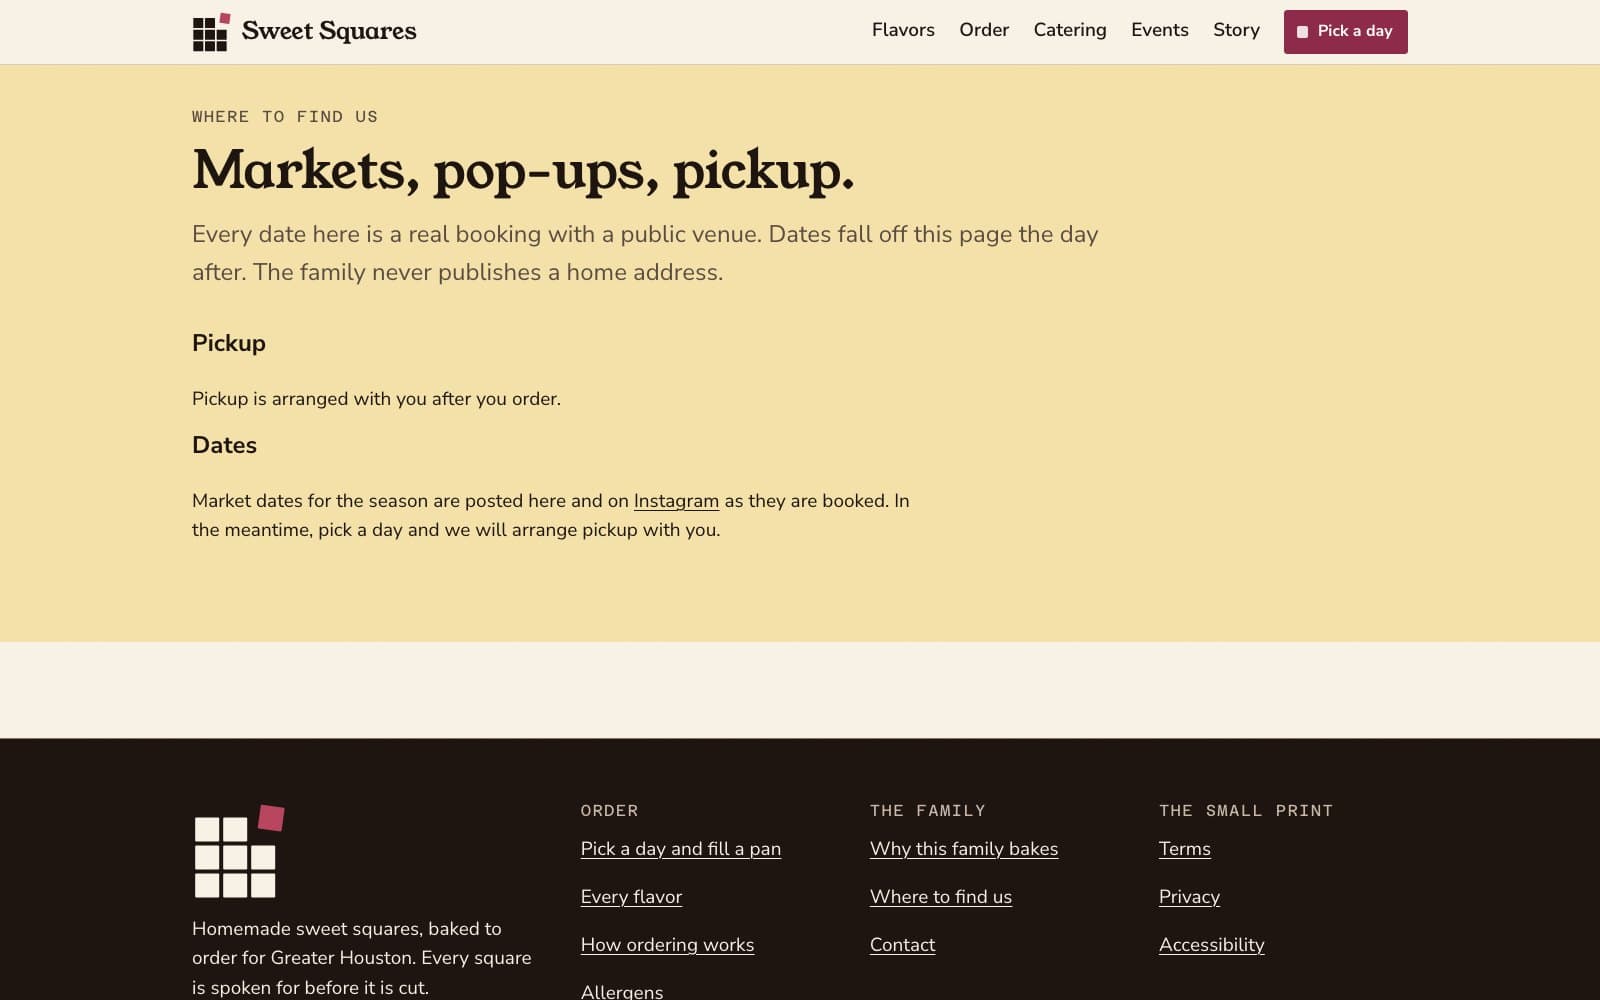The height and width of the screenshot is (1000, 1600).
Task: Click the heading Markets, pop-ups, pickup.
Action: click(x=523, y=170)
